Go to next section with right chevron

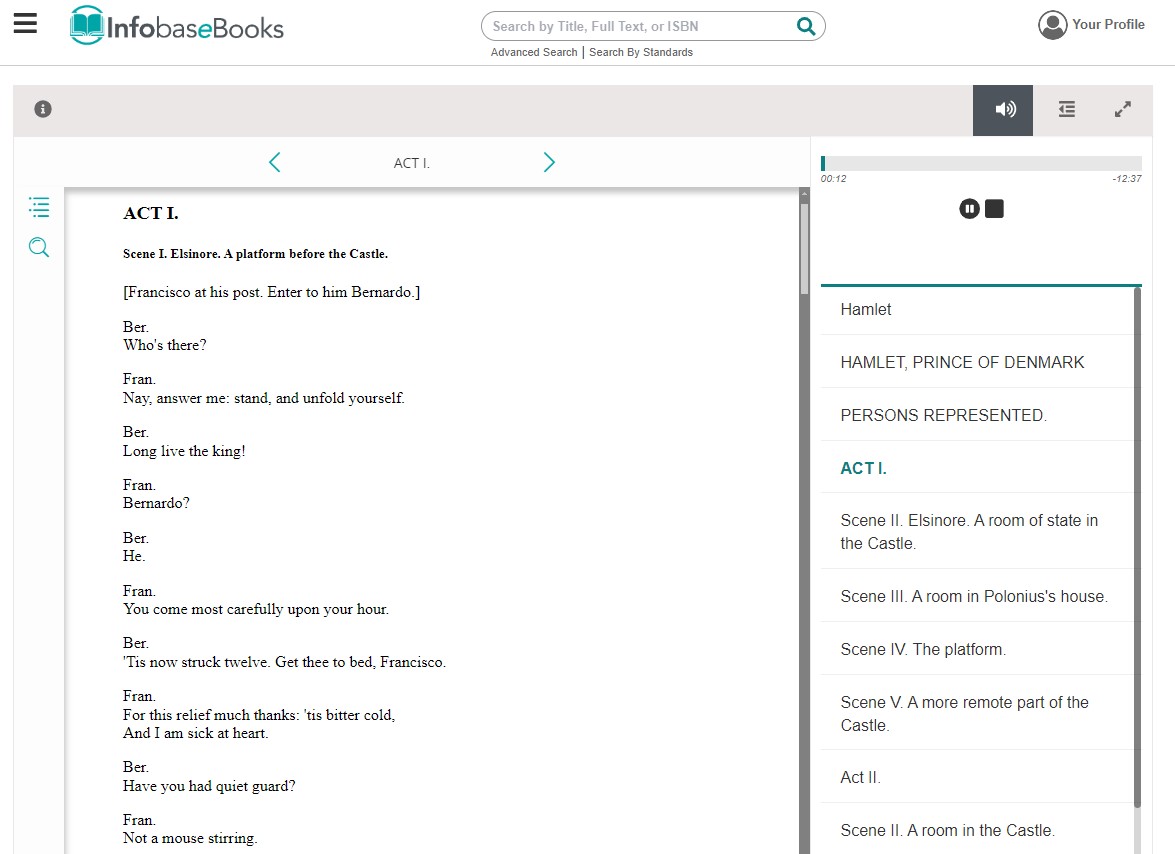click(x=549, y=163)
